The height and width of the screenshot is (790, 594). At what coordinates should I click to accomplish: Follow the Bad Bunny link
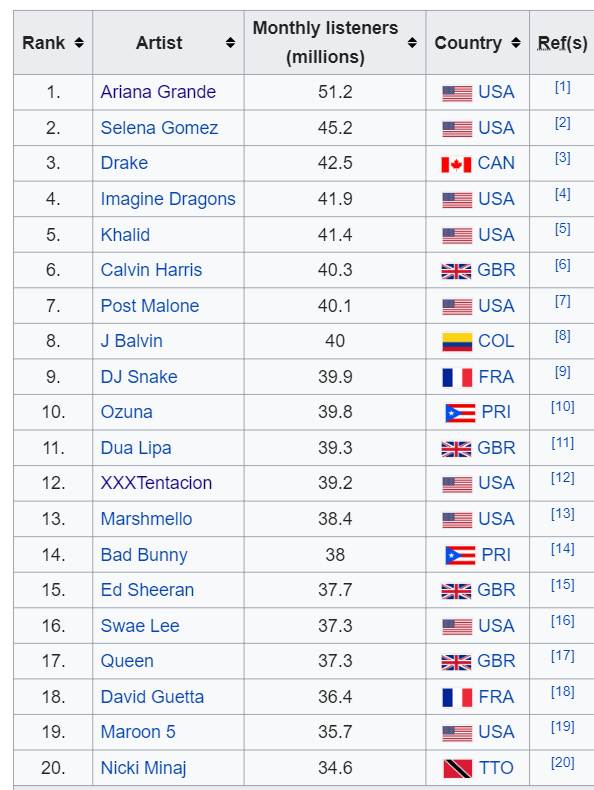point(144,555)
